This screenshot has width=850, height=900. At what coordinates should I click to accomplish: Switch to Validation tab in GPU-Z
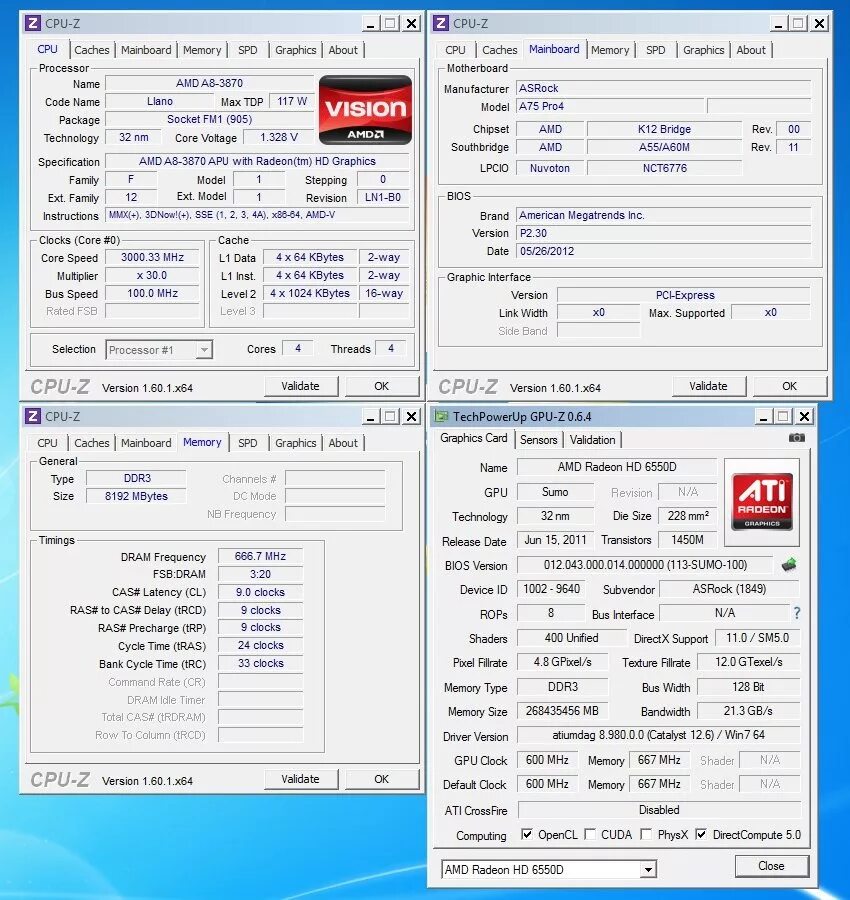(592, 440)
